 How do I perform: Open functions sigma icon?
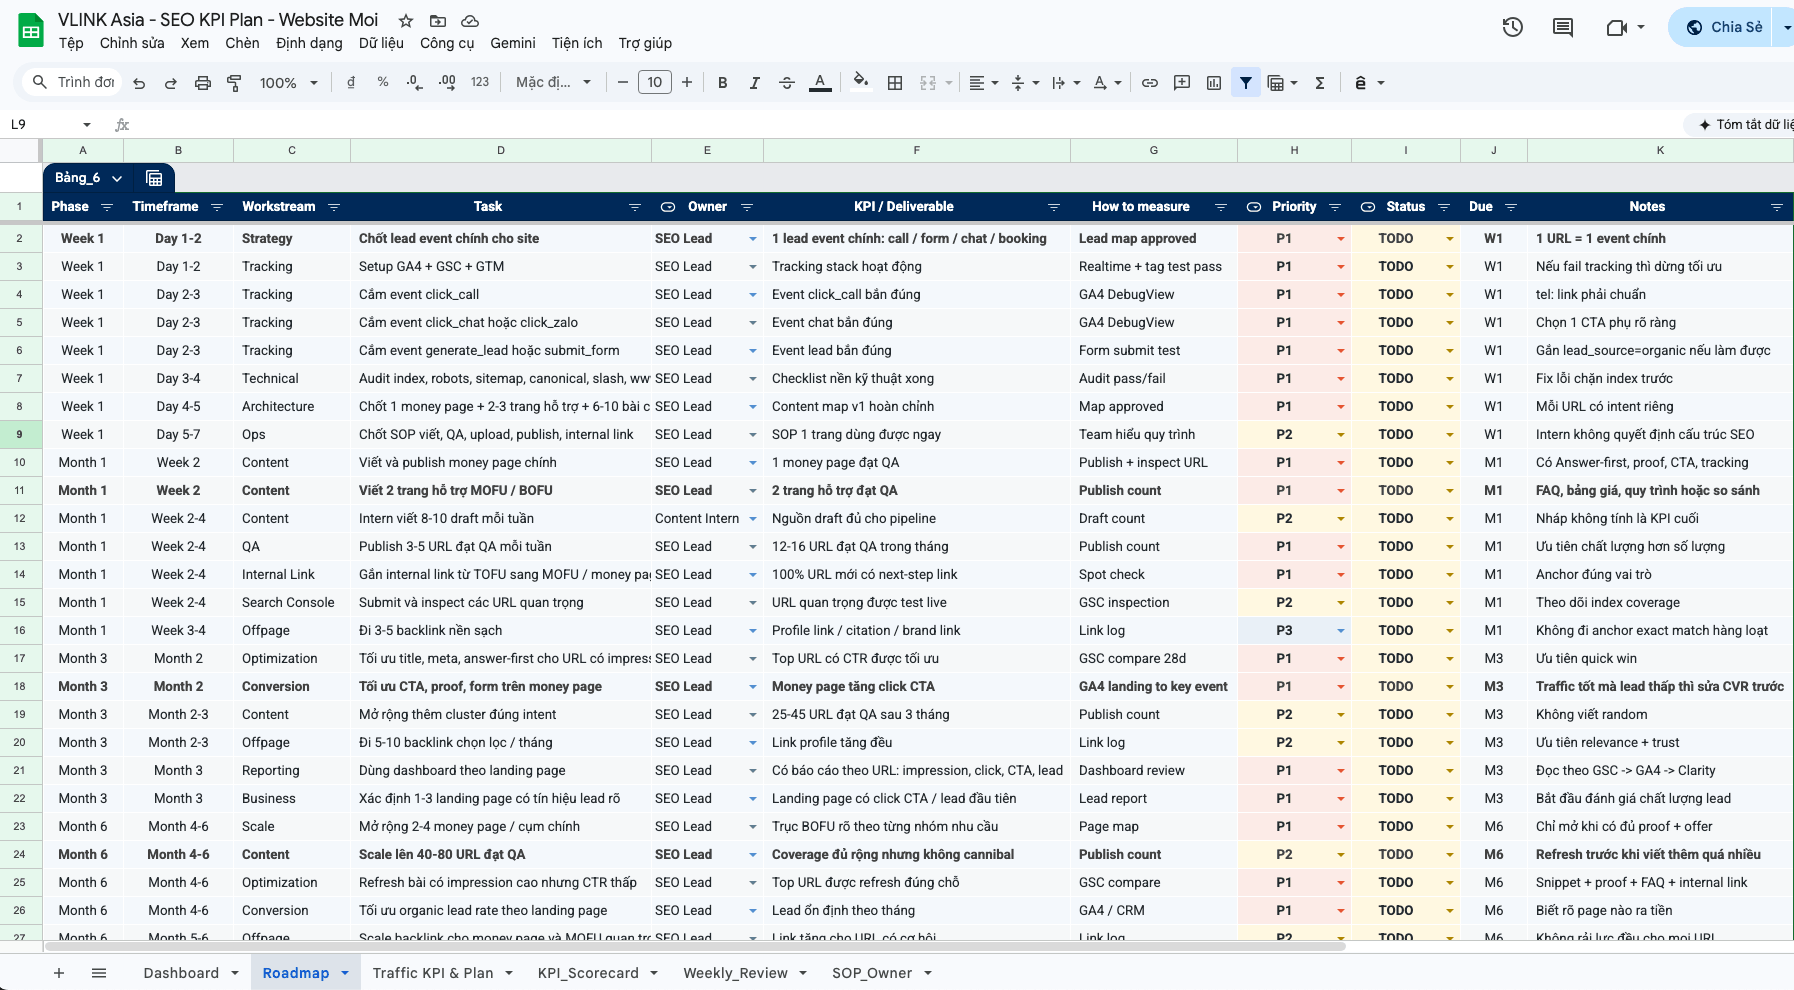point(1320,83)
